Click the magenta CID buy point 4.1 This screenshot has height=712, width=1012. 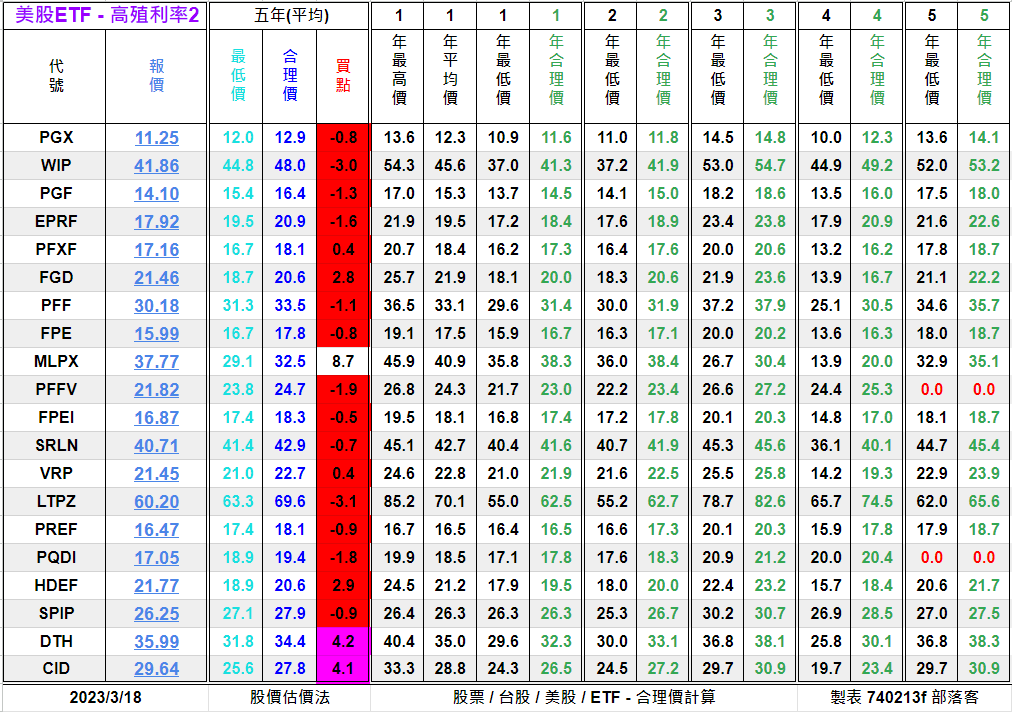[x=343, y=669]
